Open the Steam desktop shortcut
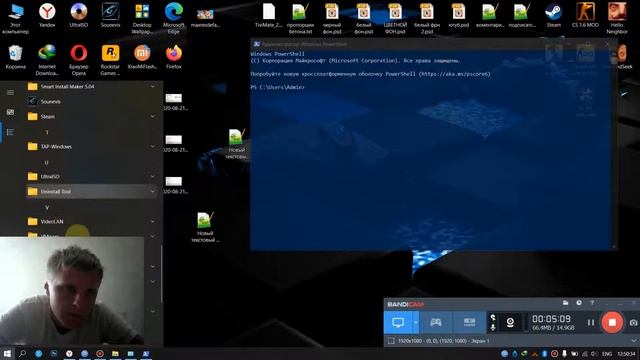This screenshot has height=360, width=640. click(x=553, y=15)
